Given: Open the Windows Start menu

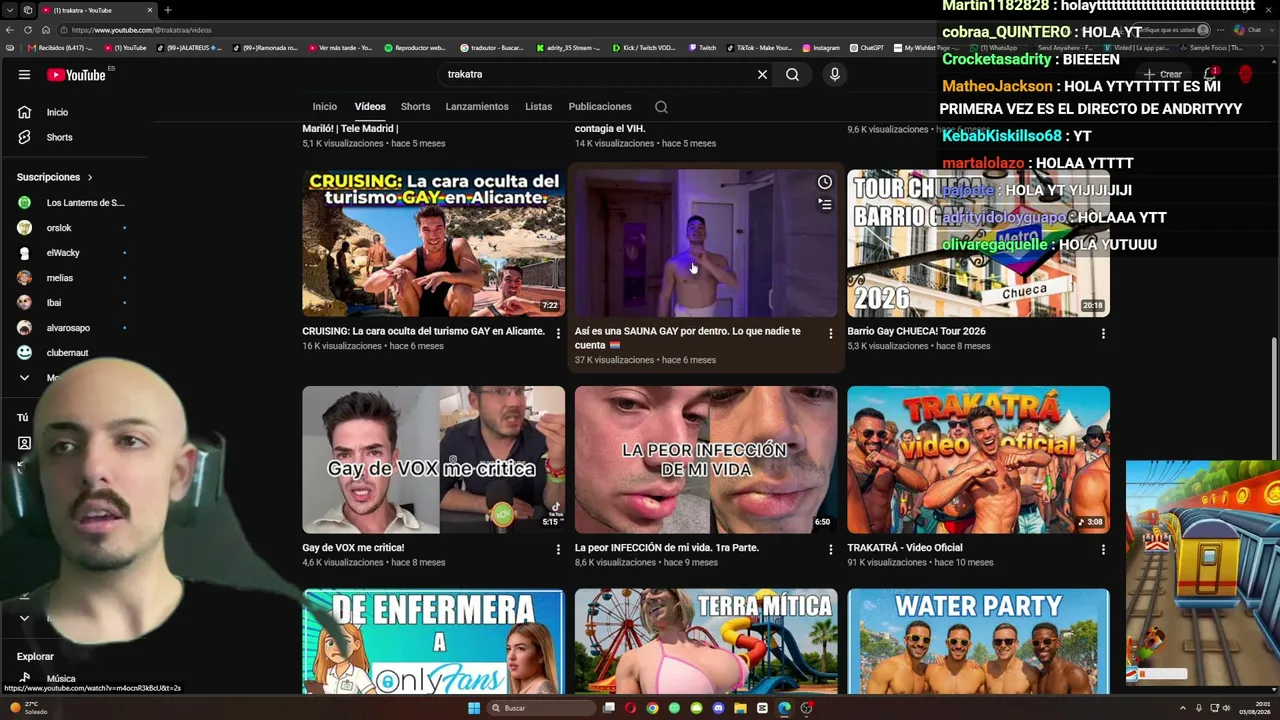Looking at the screenshot, I should tap(474, 708).
